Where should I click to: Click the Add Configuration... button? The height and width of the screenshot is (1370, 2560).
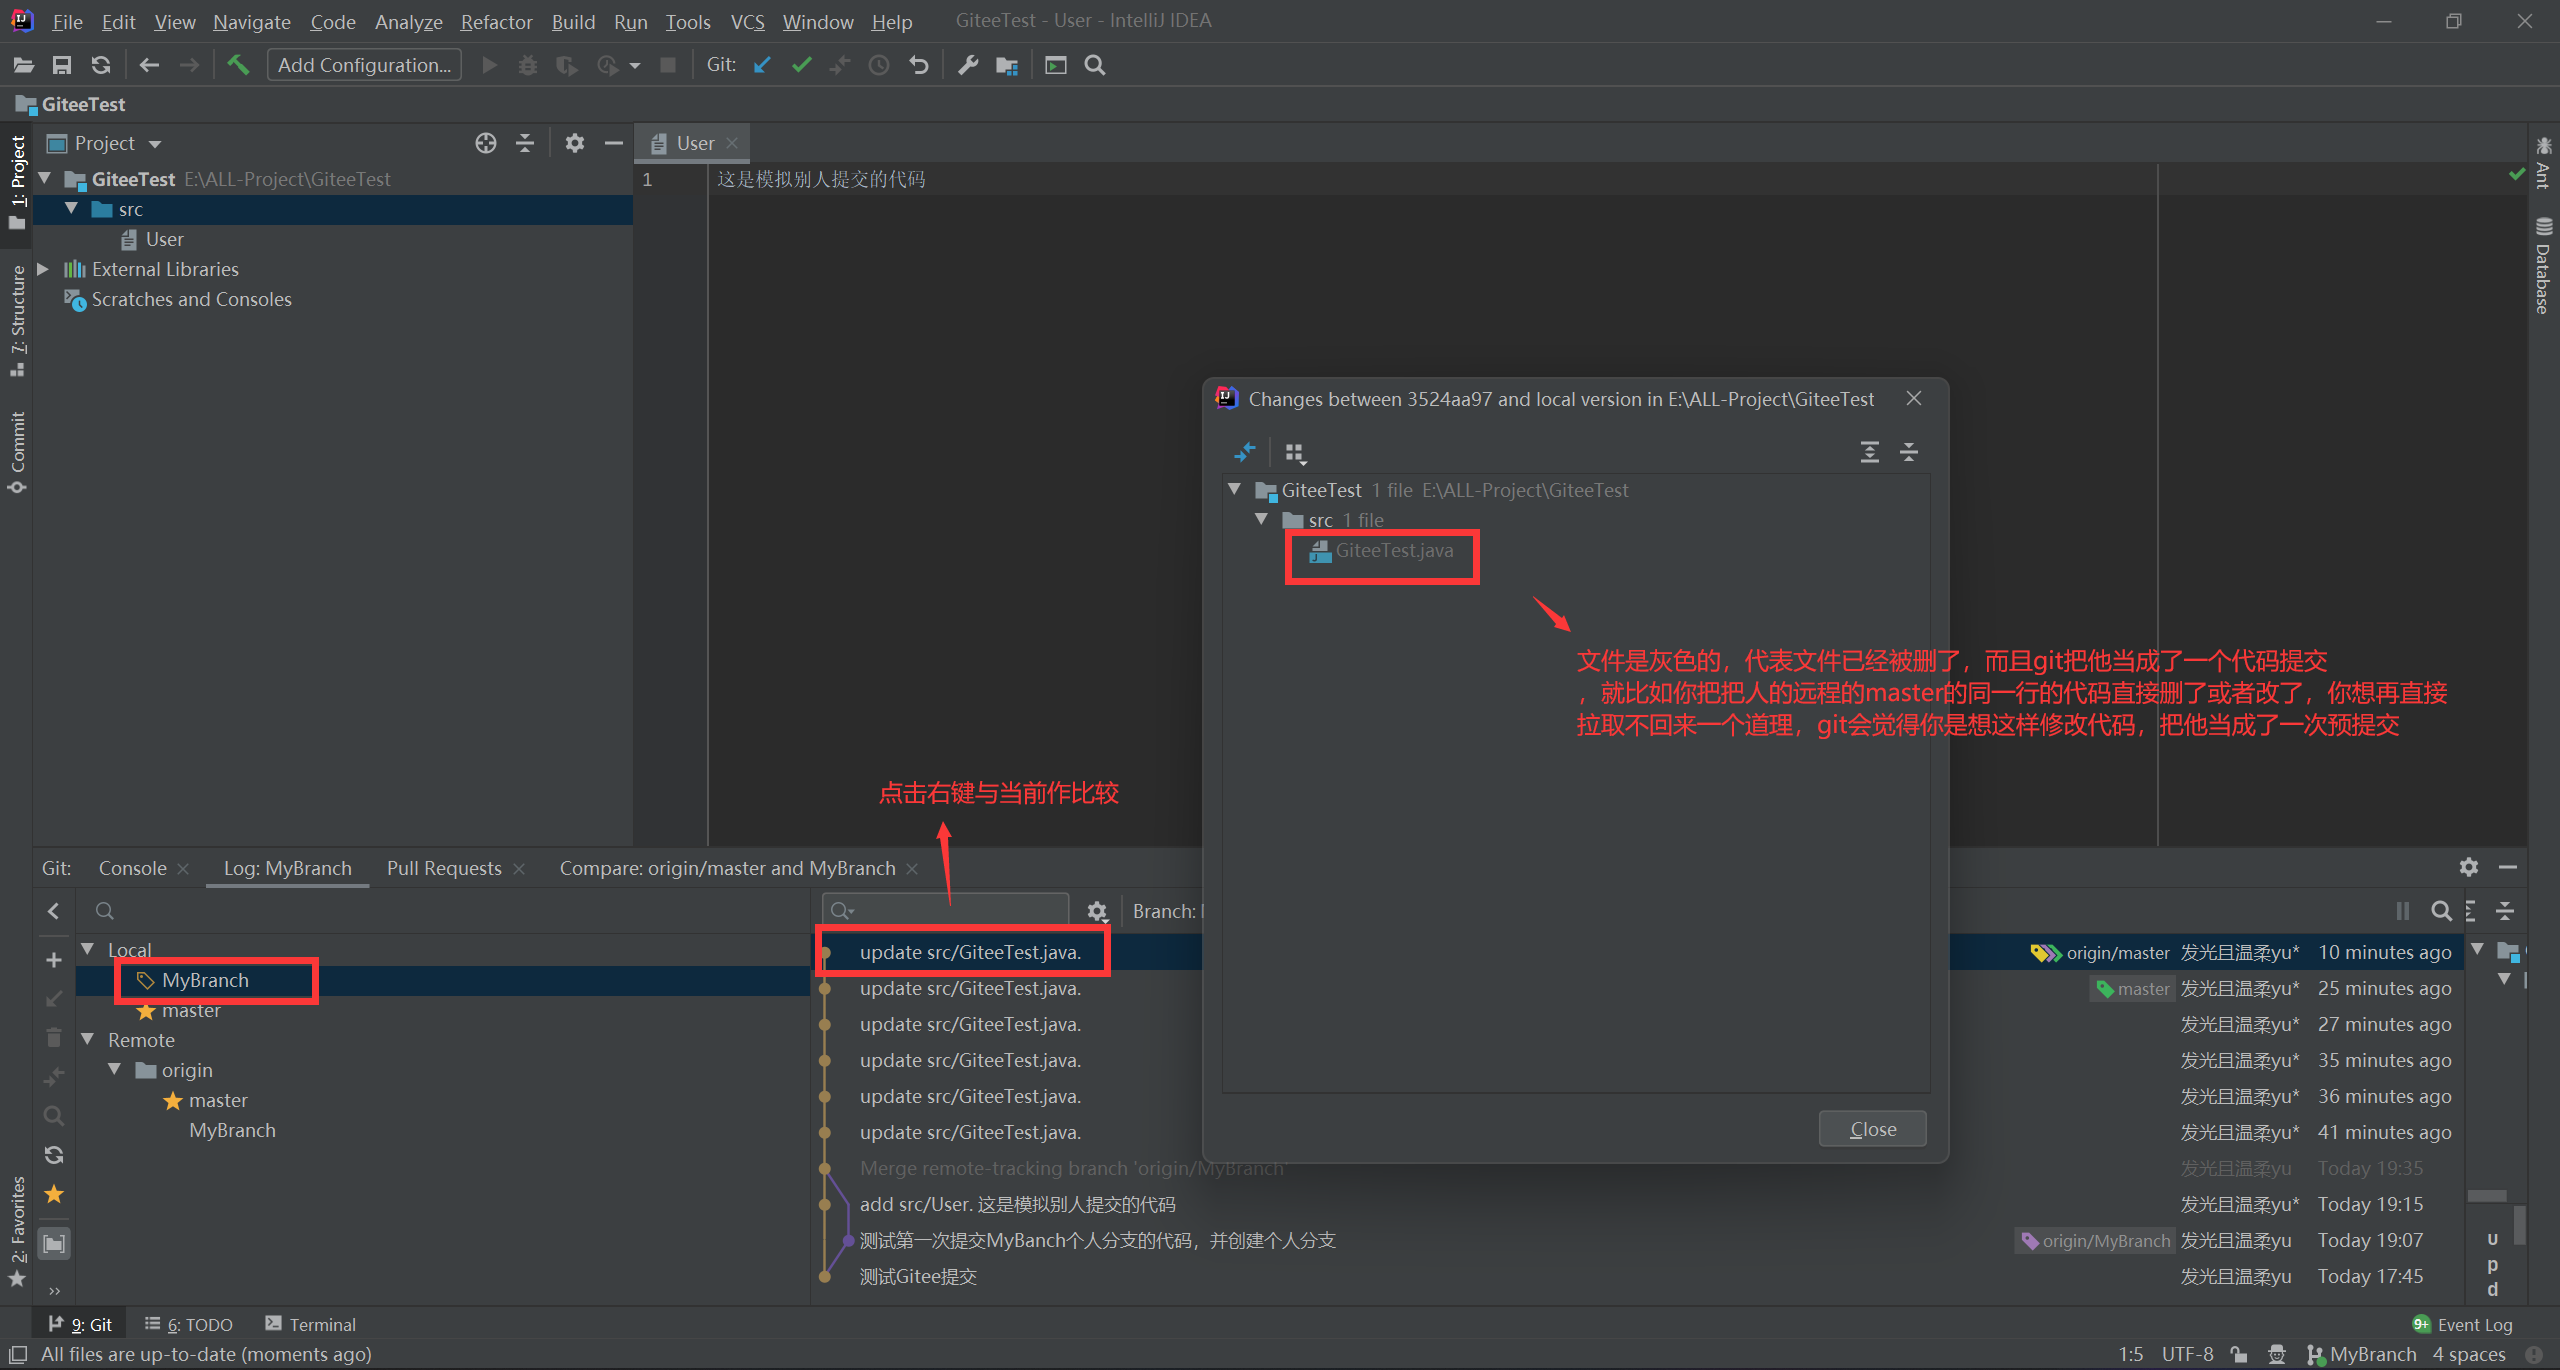(364, 65)
